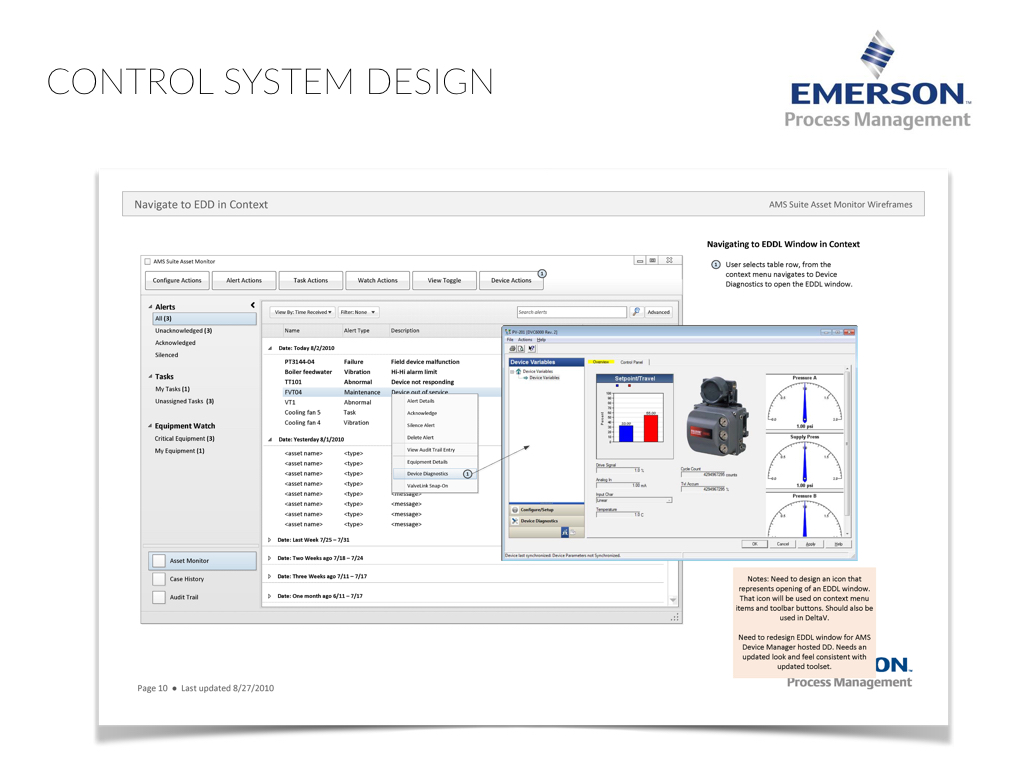Expand the Date: One month ago group

270,596
